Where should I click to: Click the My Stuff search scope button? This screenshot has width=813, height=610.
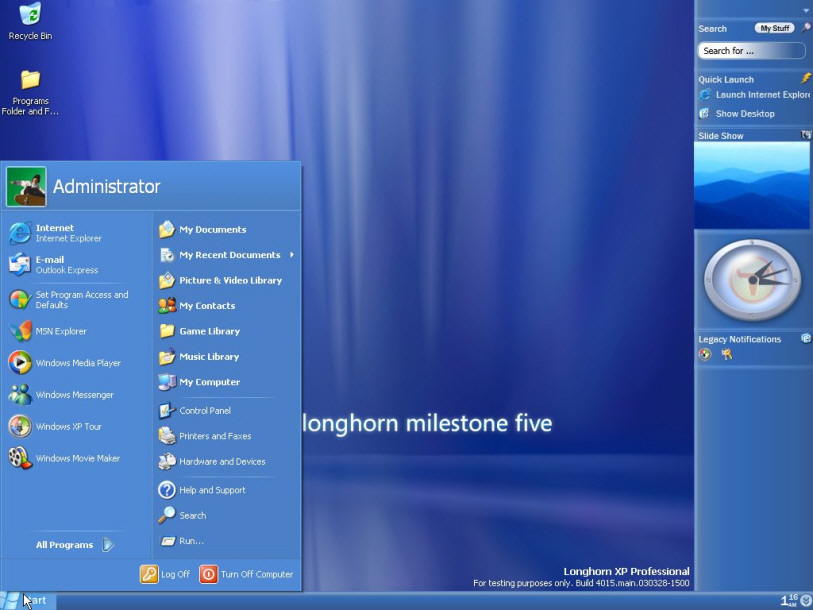pyautogui.click(x=775, y=28)
